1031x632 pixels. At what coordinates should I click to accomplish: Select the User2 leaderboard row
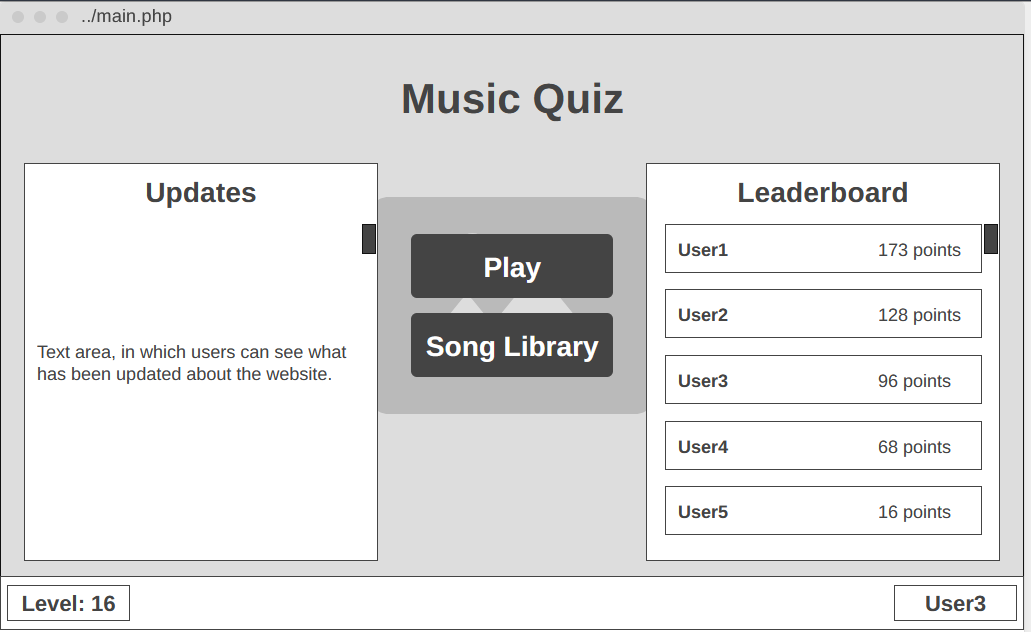pyautogui.click(x=823, y=314)
